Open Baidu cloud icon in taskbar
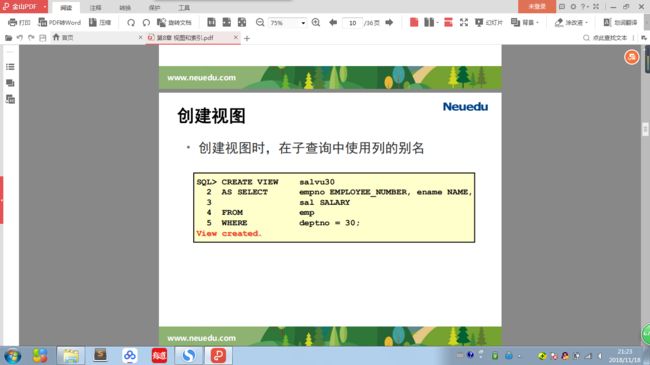This screenshot has height=365, width=650. (130, 355)
